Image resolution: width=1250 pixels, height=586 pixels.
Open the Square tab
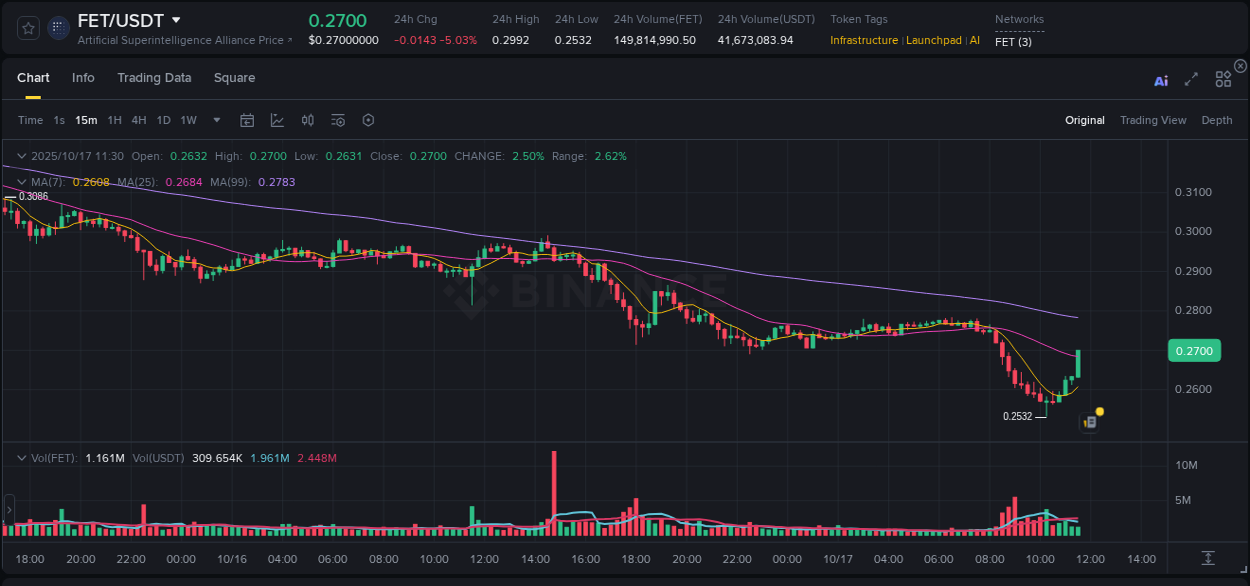235,77
